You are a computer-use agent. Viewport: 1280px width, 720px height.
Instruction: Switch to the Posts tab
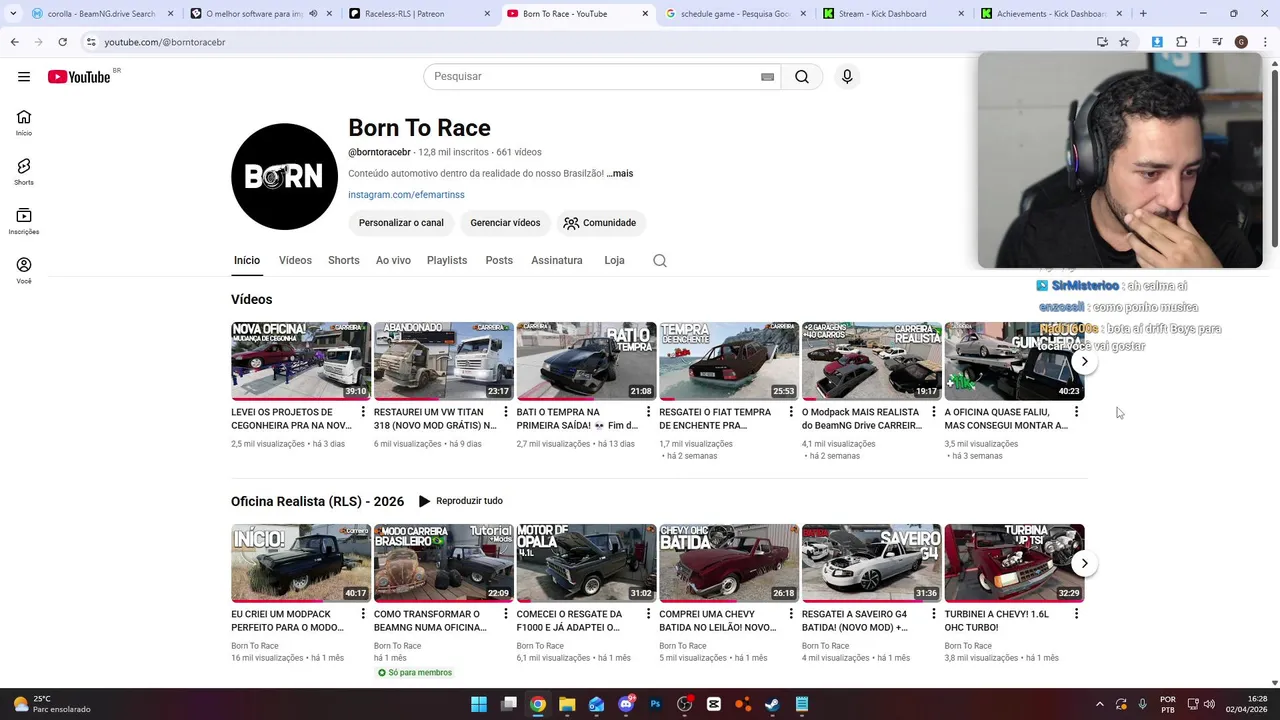click(x=499, y=260)
